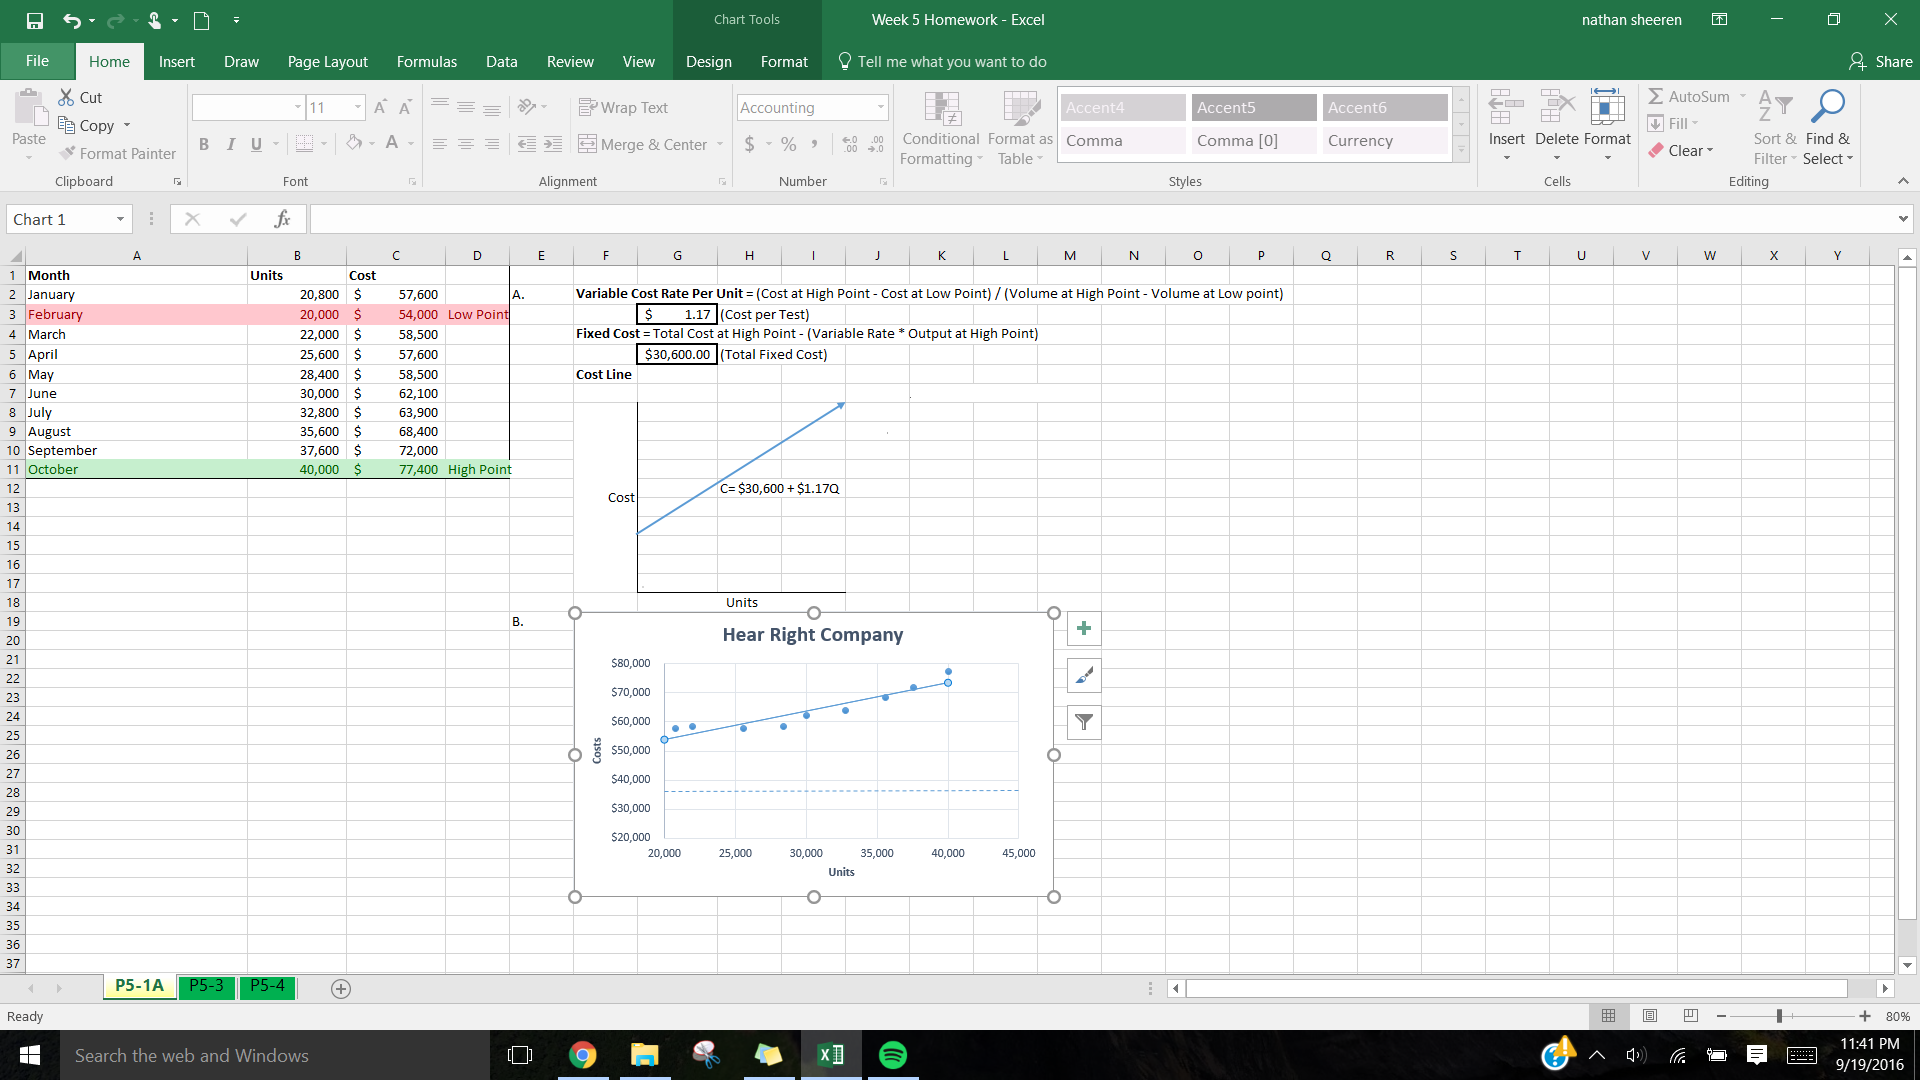
Task: Expand the font size dropdown
Action: pos(359,107)
